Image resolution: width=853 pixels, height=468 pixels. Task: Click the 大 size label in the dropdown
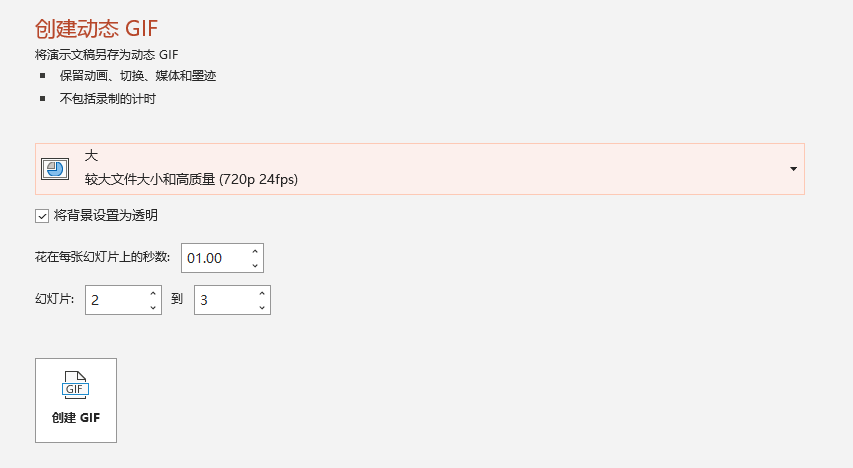pos(91,156)
